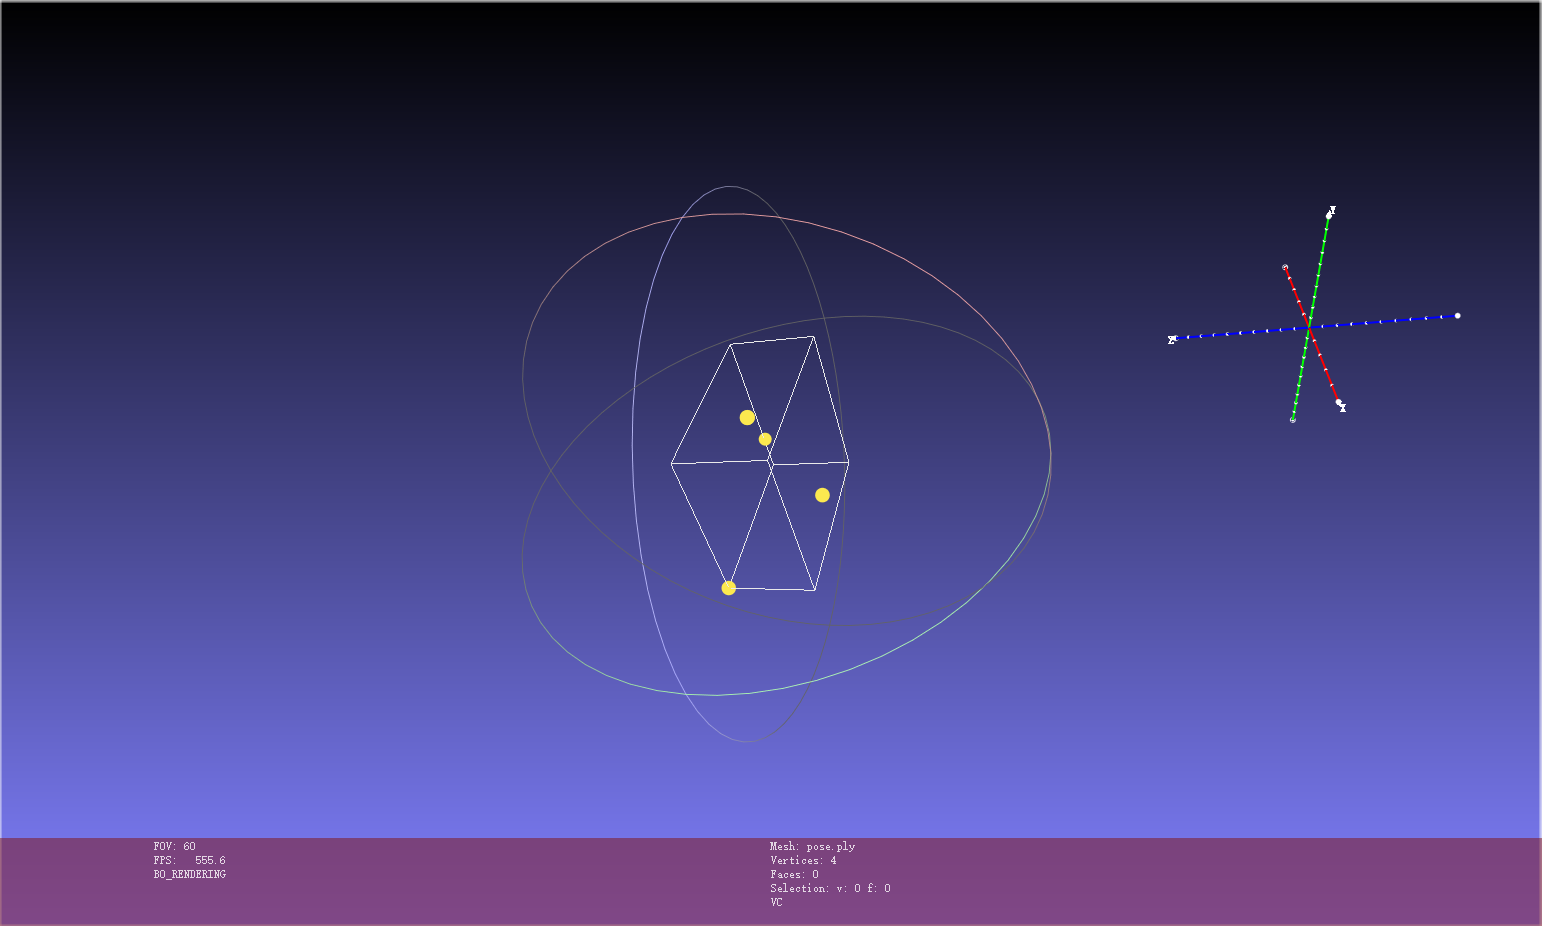This screenshot has height=926, width=1542.
Task: Click the 'FPS: 555.6' readout
Action: point(190,860)
